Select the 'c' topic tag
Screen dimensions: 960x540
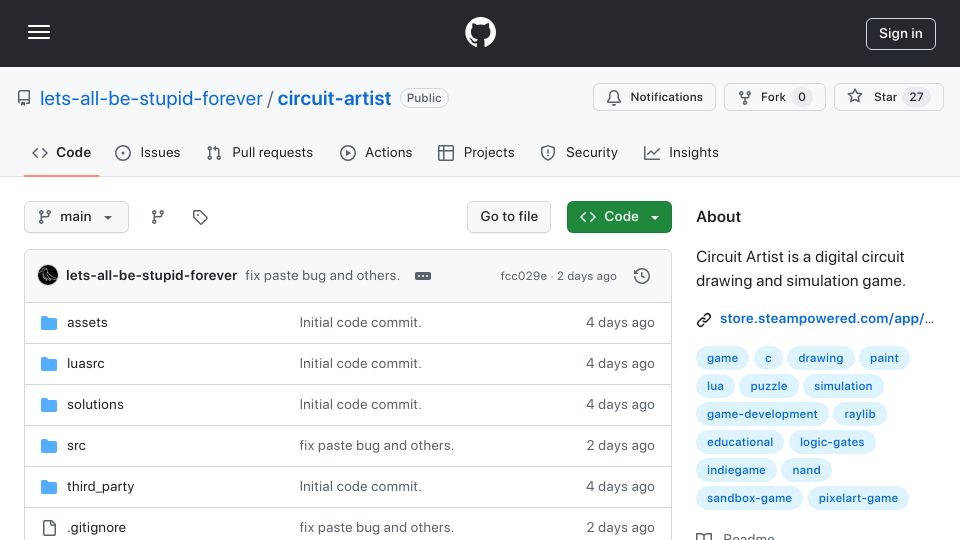pos(768,358)
